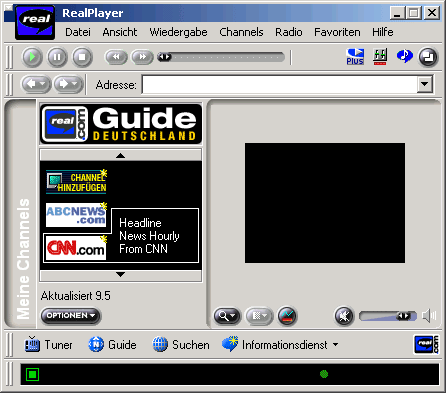Open the OPTIONEN dropdown button
Image resolution: width=446 pixels, height=393 pixels.
tap(70, 315)
